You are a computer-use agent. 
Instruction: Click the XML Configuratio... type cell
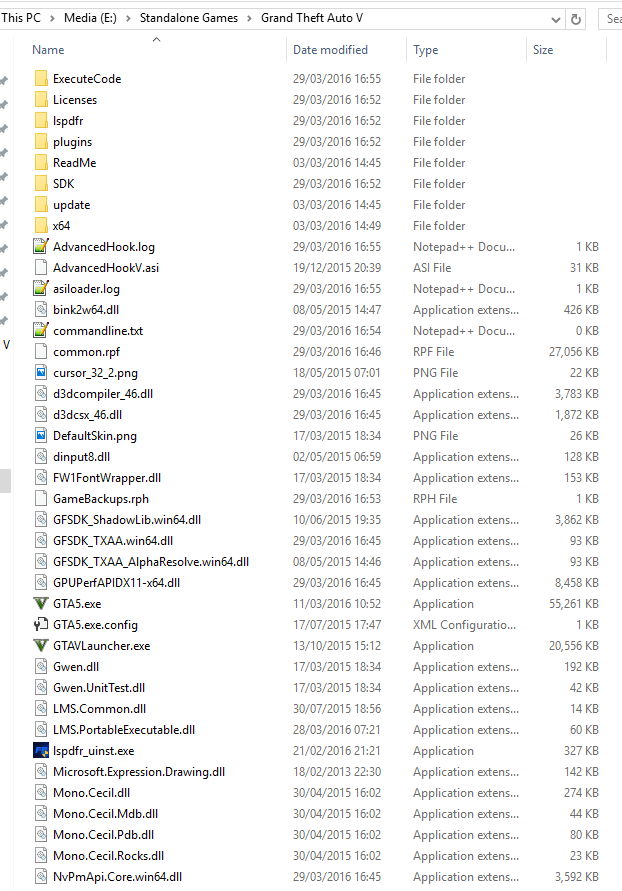click(x=465, y=624)
